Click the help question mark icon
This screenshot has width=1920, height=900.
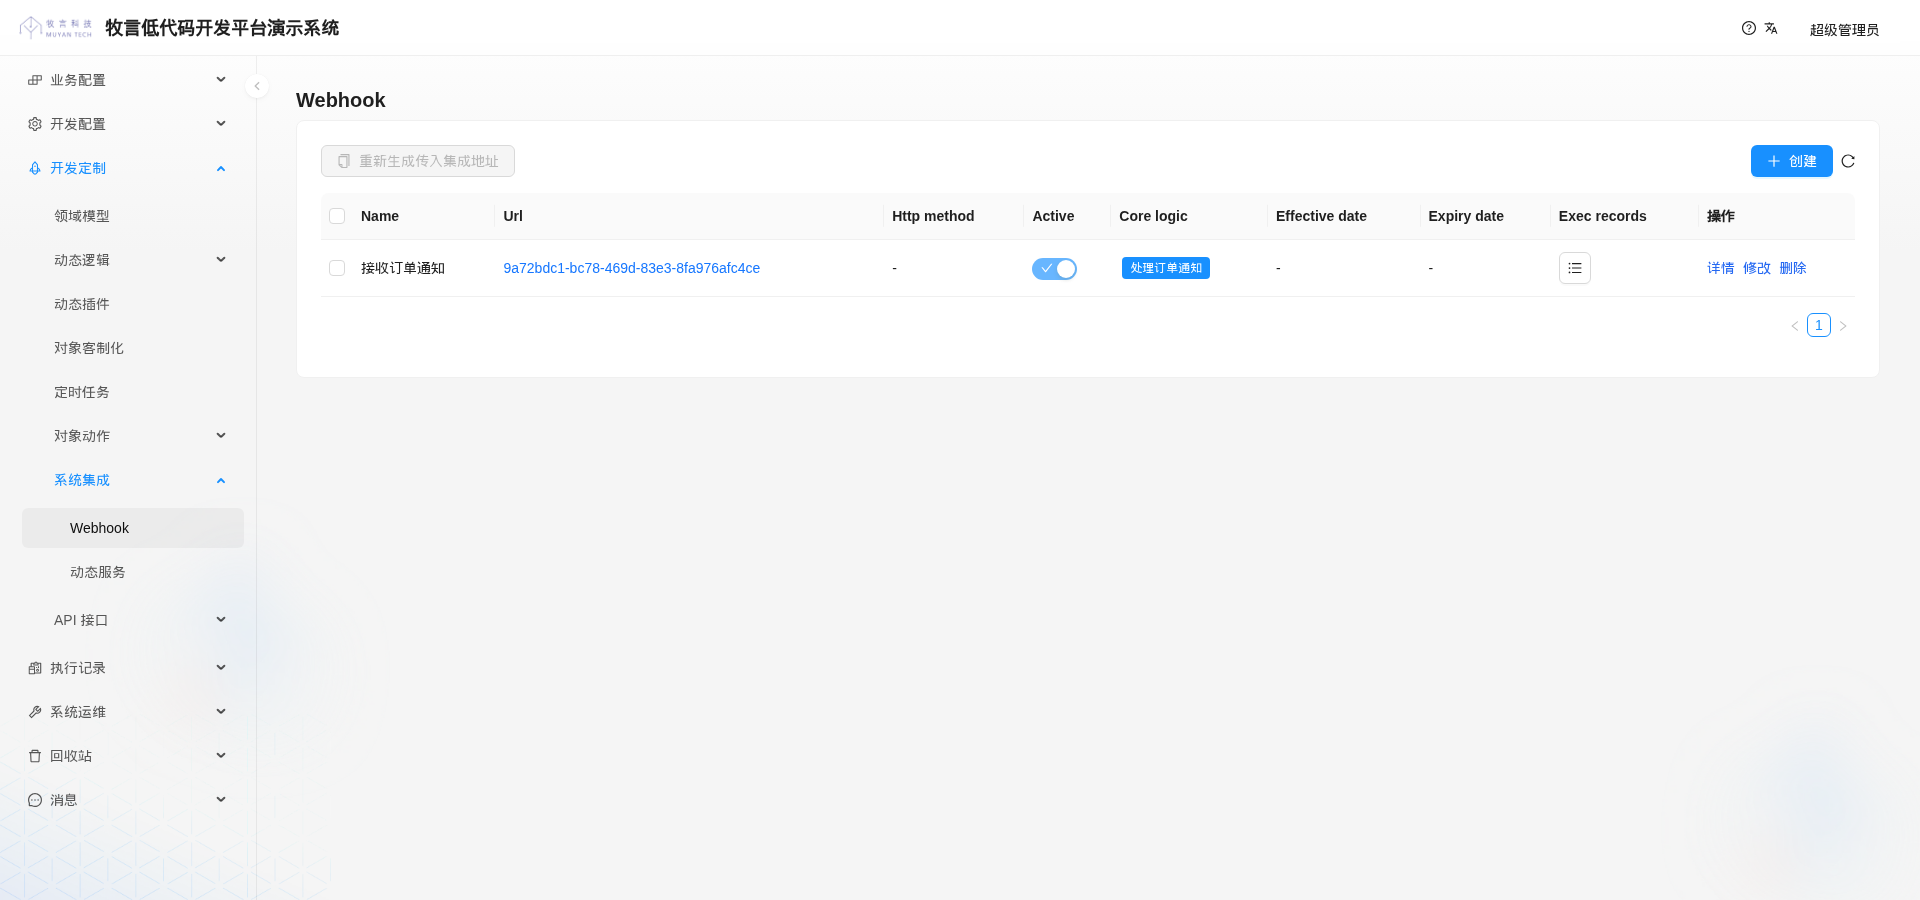pyautogui.click(x=1749, y=28)
